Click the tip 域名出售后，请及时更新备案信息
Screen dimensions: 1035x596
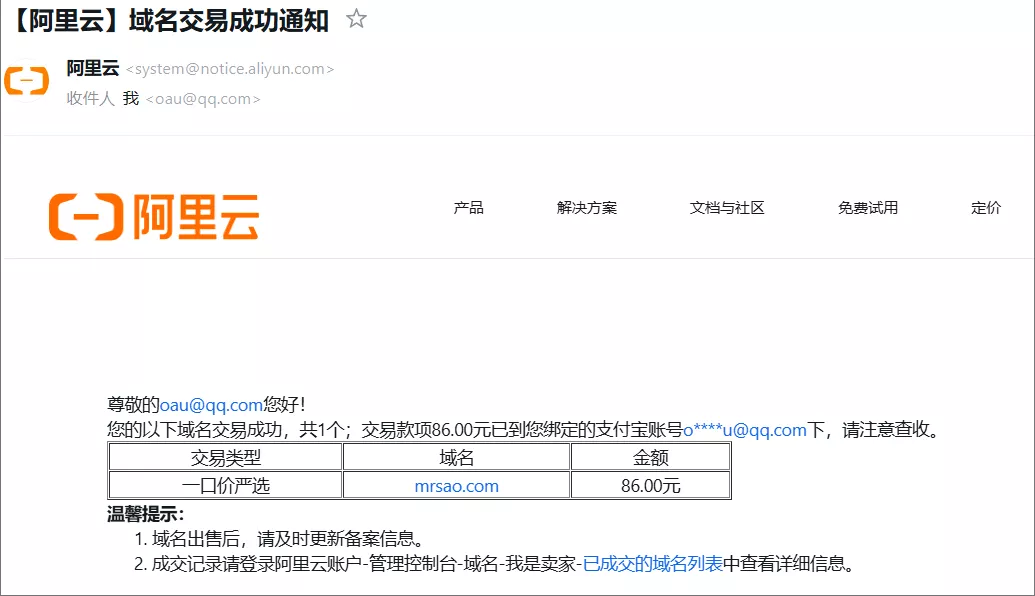click(288, 539)
